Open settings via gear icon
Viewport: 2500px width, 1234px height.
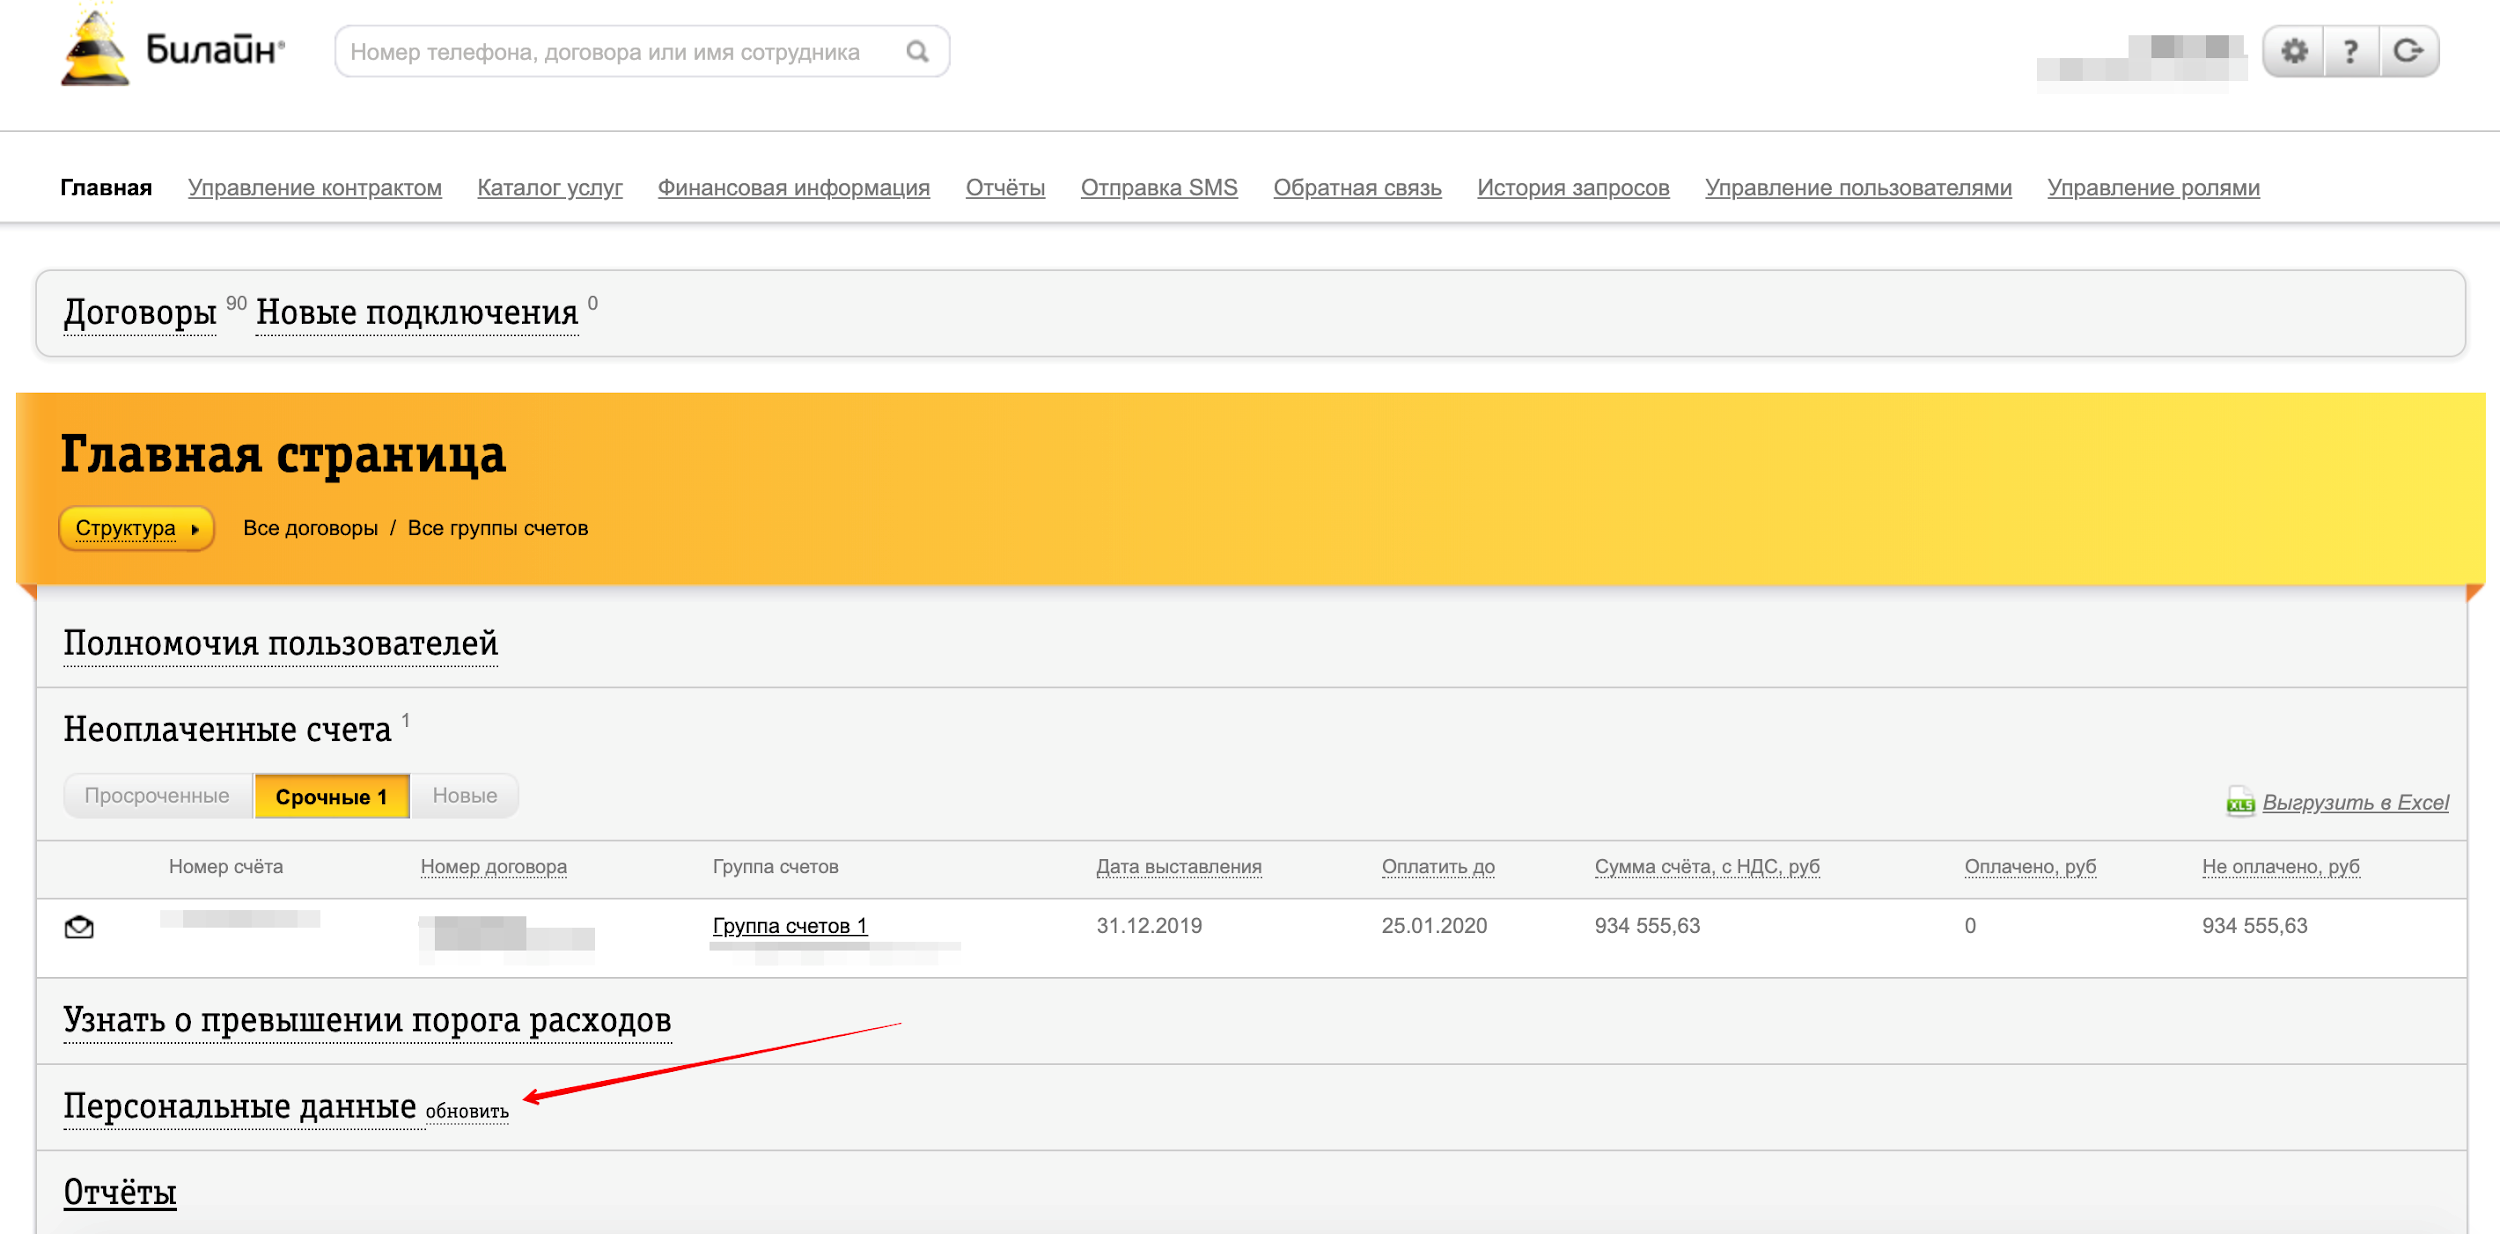pos(2294,51)
